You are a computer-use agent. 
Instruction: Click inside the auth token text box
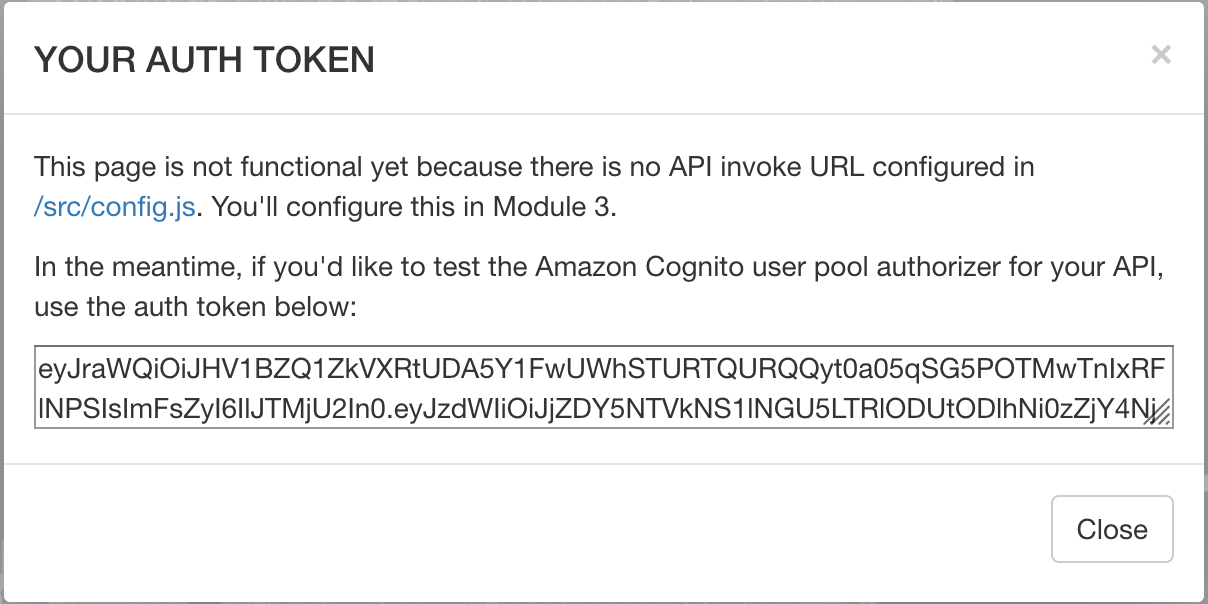pyautogui.click(x=602, y=388)
